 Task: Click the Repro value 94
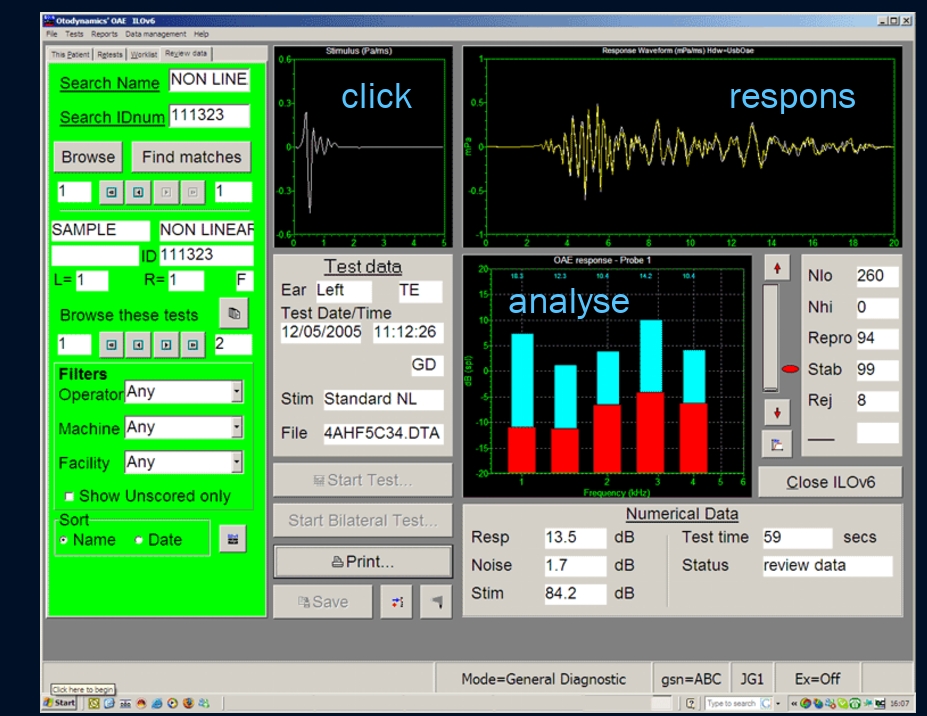[x=877, y=338]
